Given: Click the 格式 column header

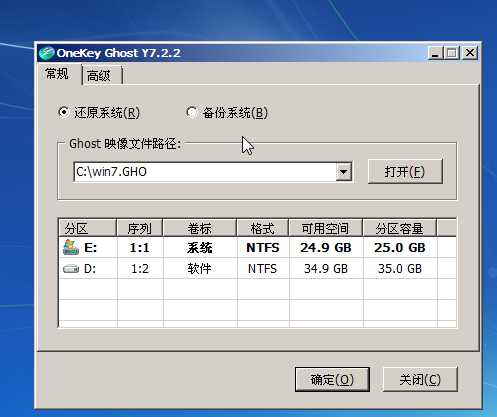Looking at the screenshot, I should (263, 228).
